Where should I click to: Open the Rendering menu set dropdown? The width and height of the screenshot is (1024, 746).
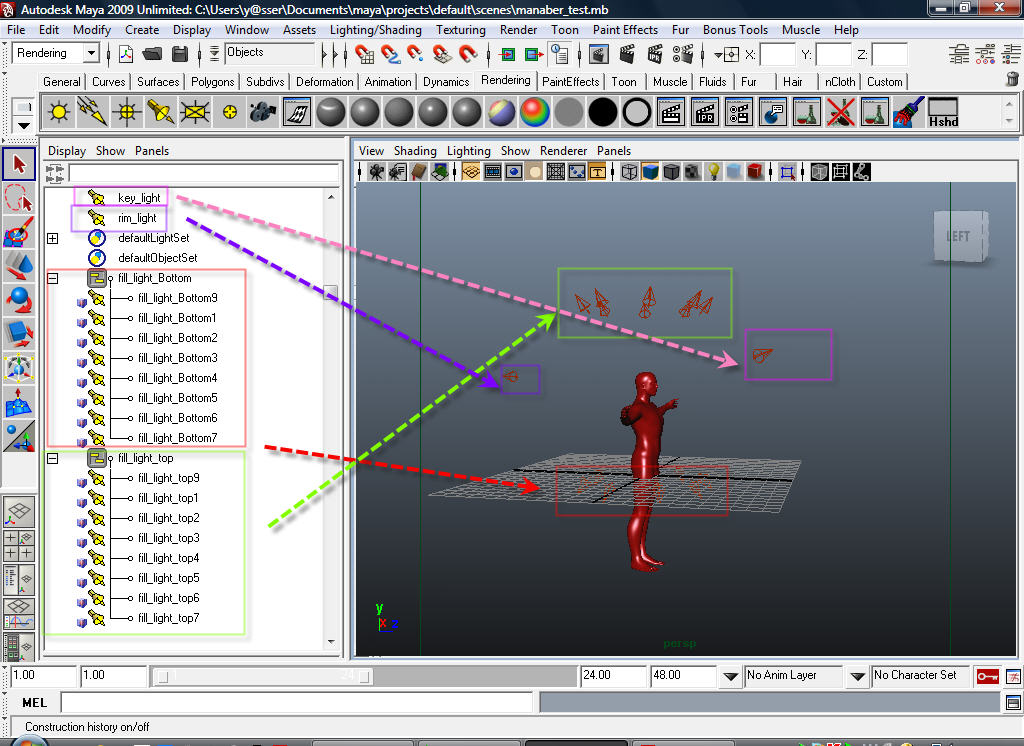click(56, 54)
